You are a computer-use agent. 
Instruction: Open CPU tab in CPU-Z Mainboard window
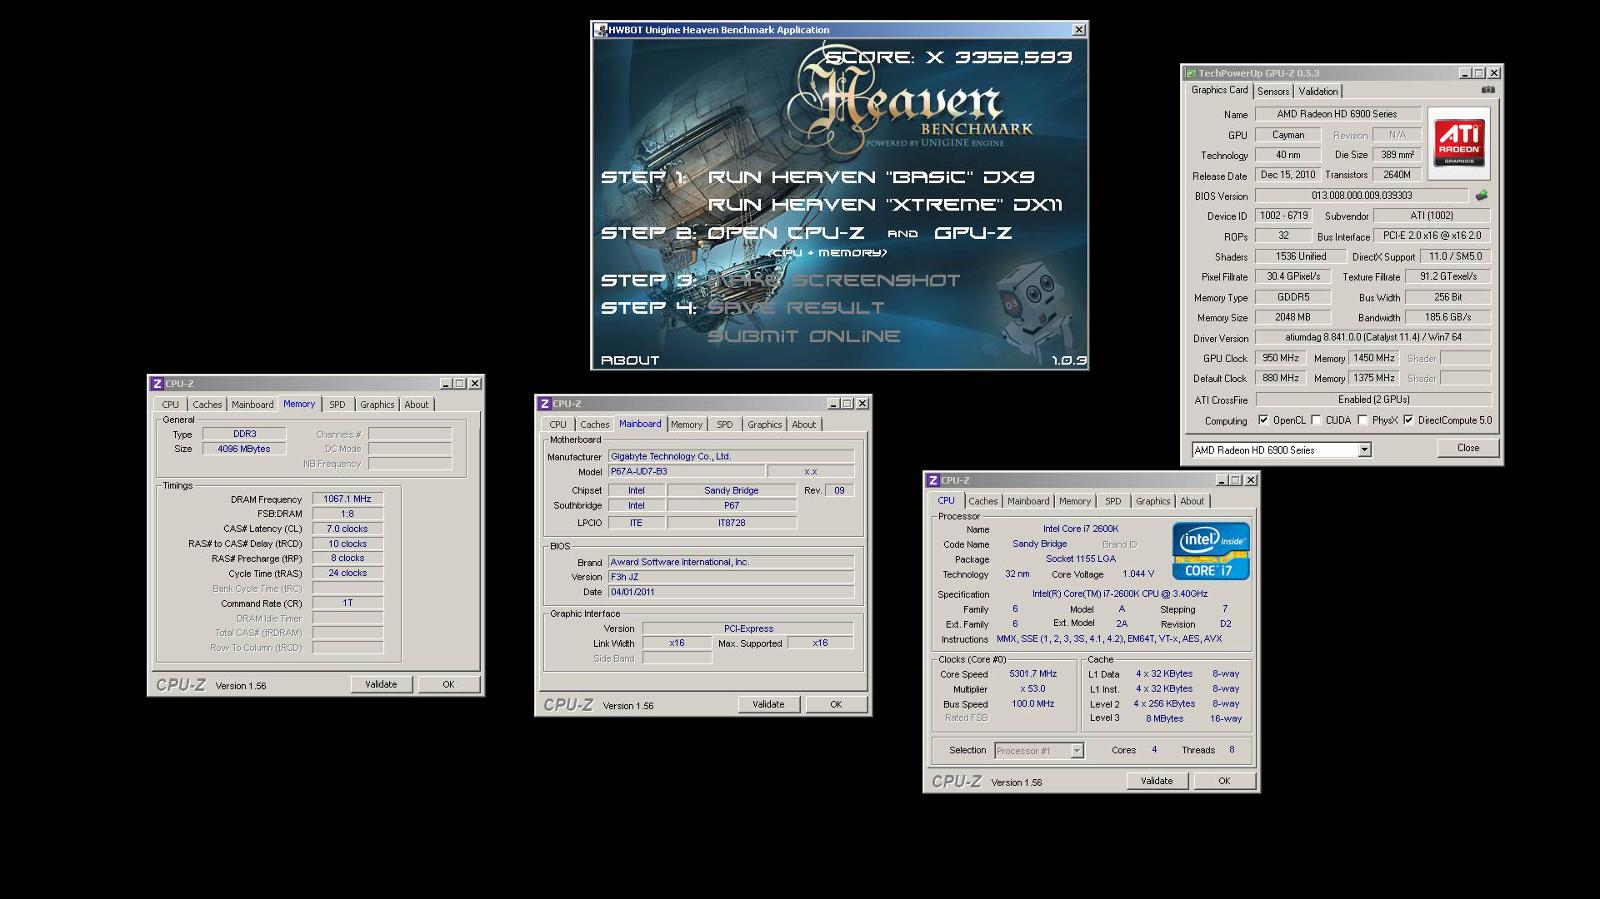tap(558, 425)
